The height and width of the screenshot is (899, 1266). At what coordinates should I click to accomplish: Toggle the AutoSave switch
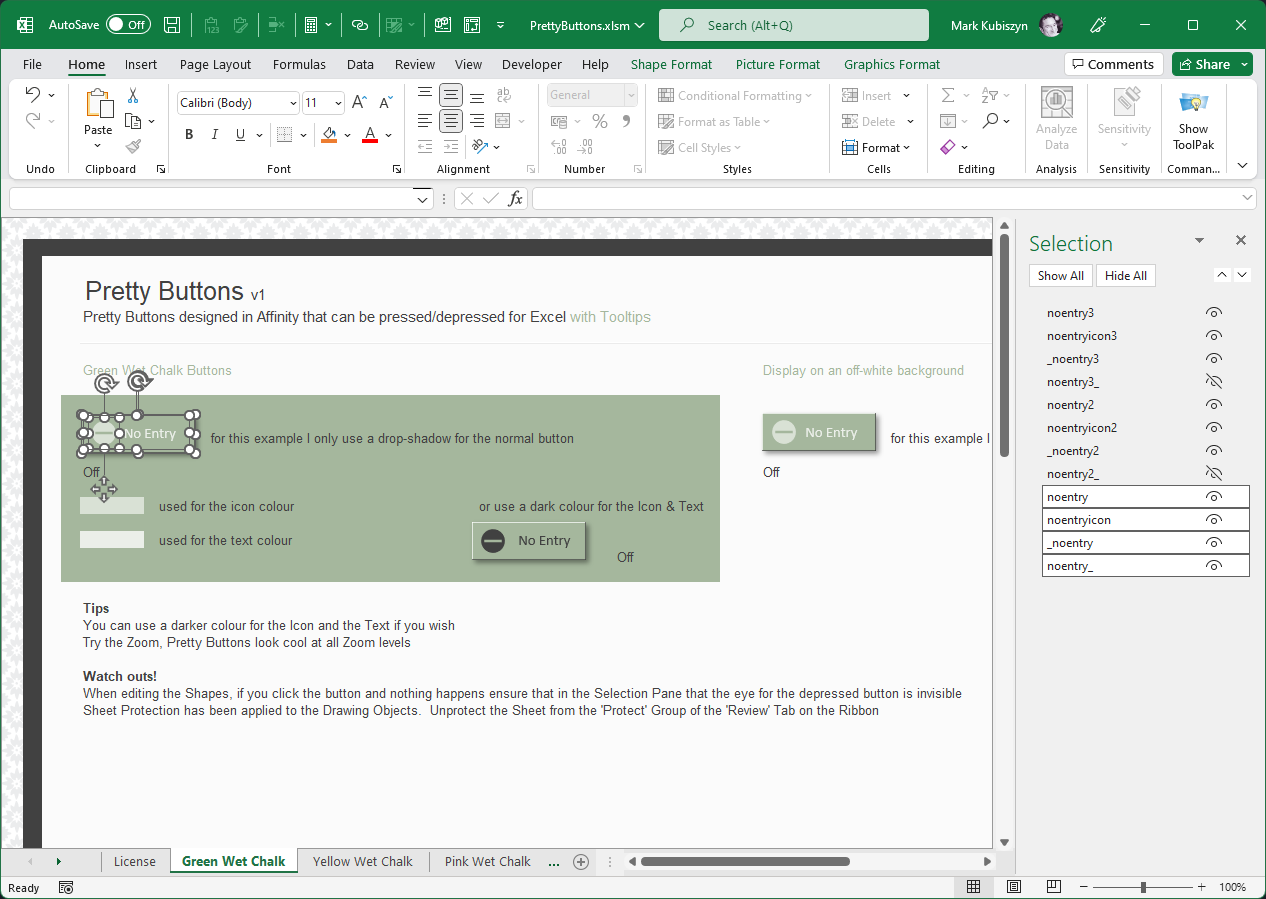point(127,25)
